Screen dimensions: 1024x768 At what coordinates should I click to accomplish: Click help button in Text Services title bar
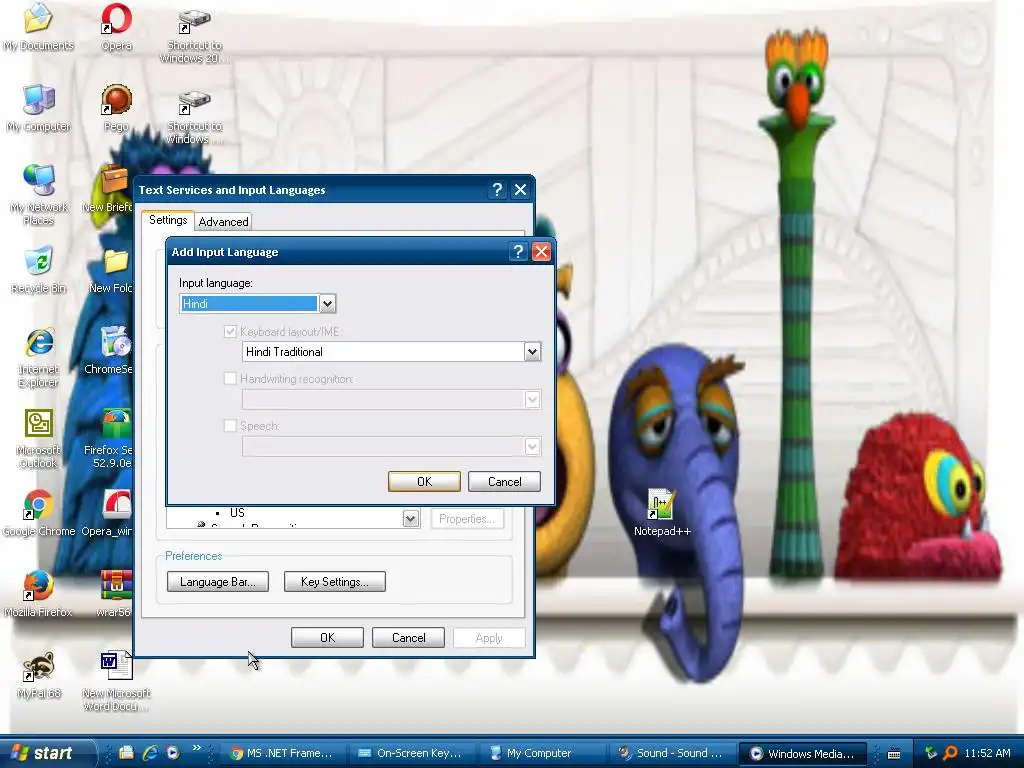[x=497, y=190]
